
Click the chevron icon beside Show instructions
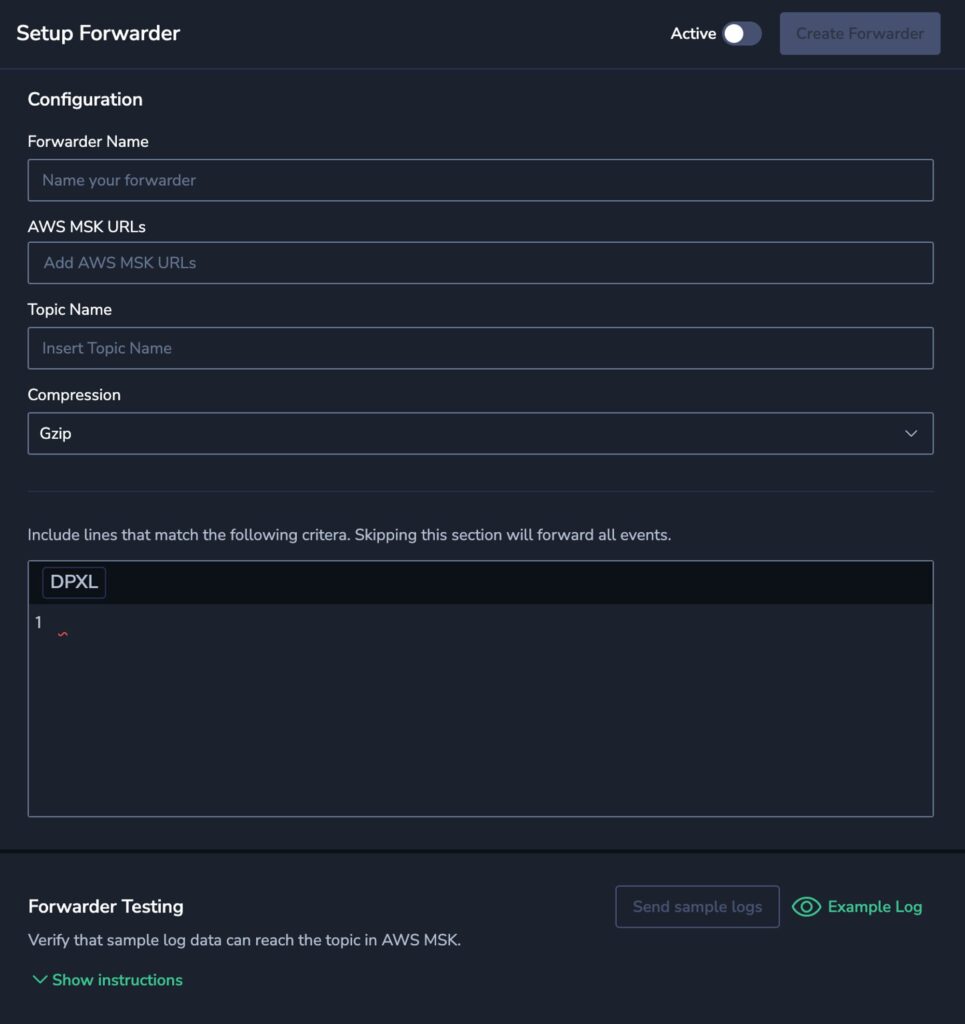40,980
